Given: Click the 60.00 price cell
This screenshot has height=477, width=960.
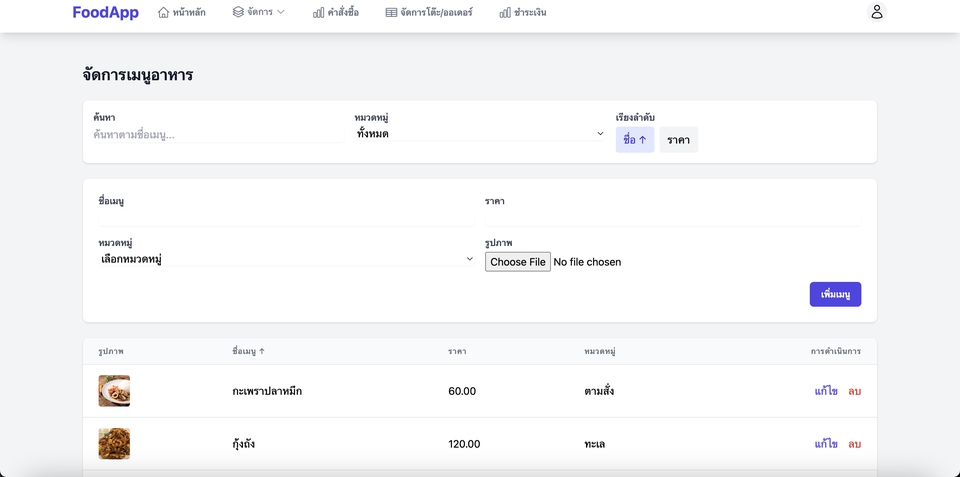Looking at the screenshot, I should click(462, 391).
